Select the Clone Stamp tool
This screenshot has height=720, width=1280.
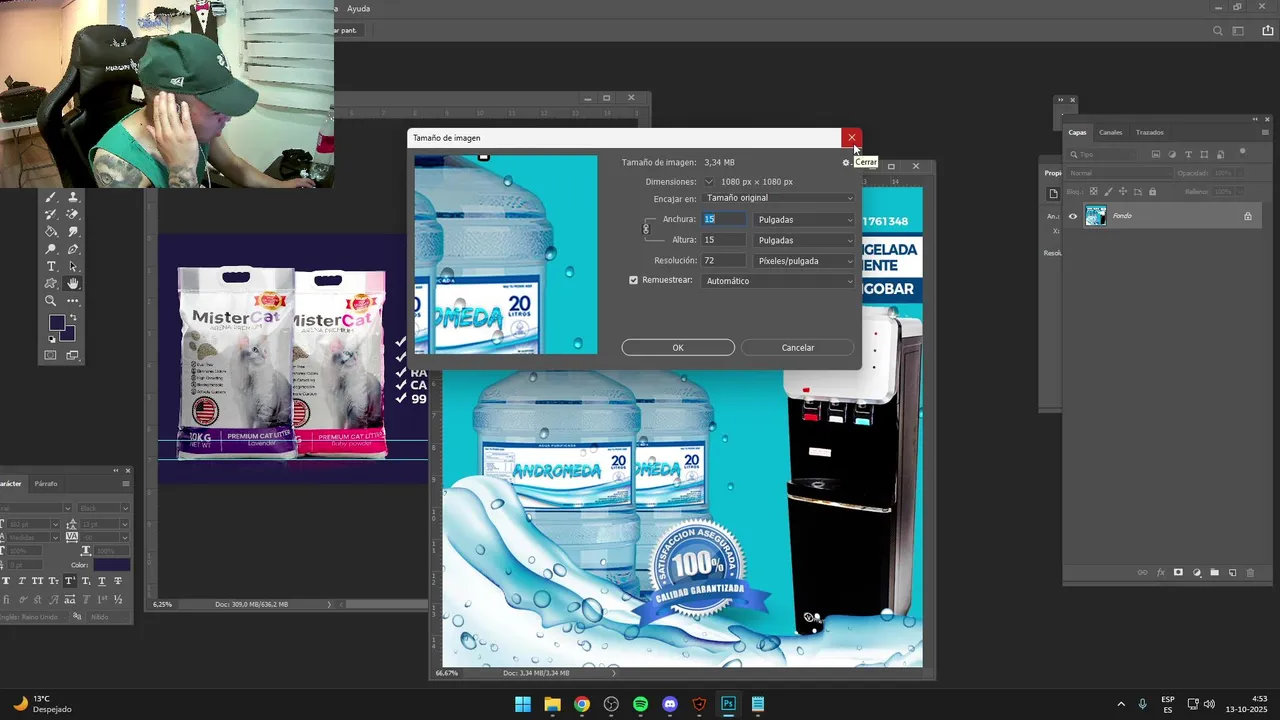pos(74,197)
